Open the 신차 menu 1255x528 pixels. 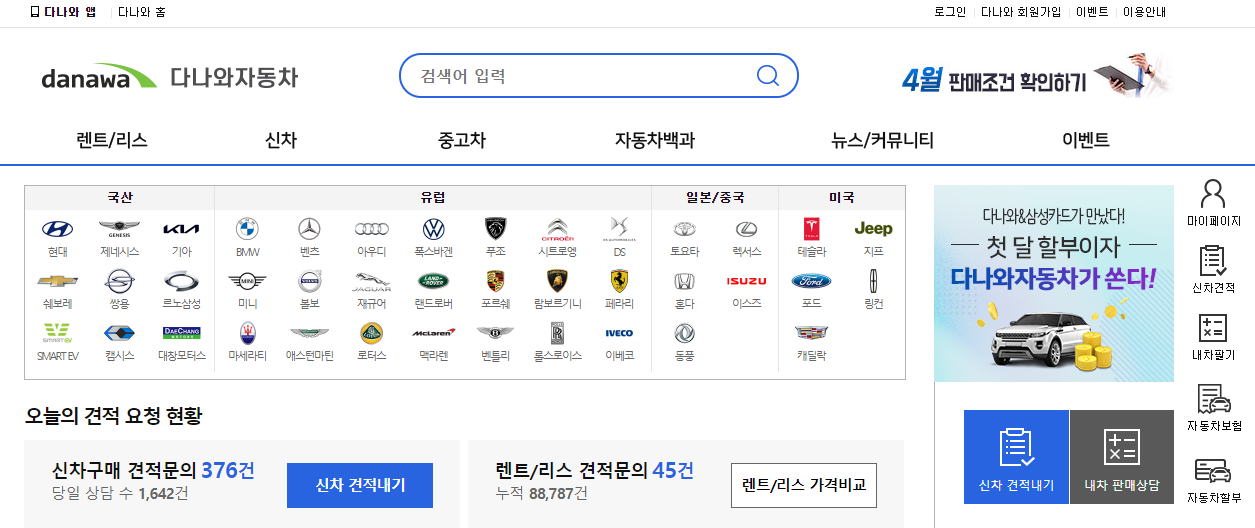coord(281,140)
